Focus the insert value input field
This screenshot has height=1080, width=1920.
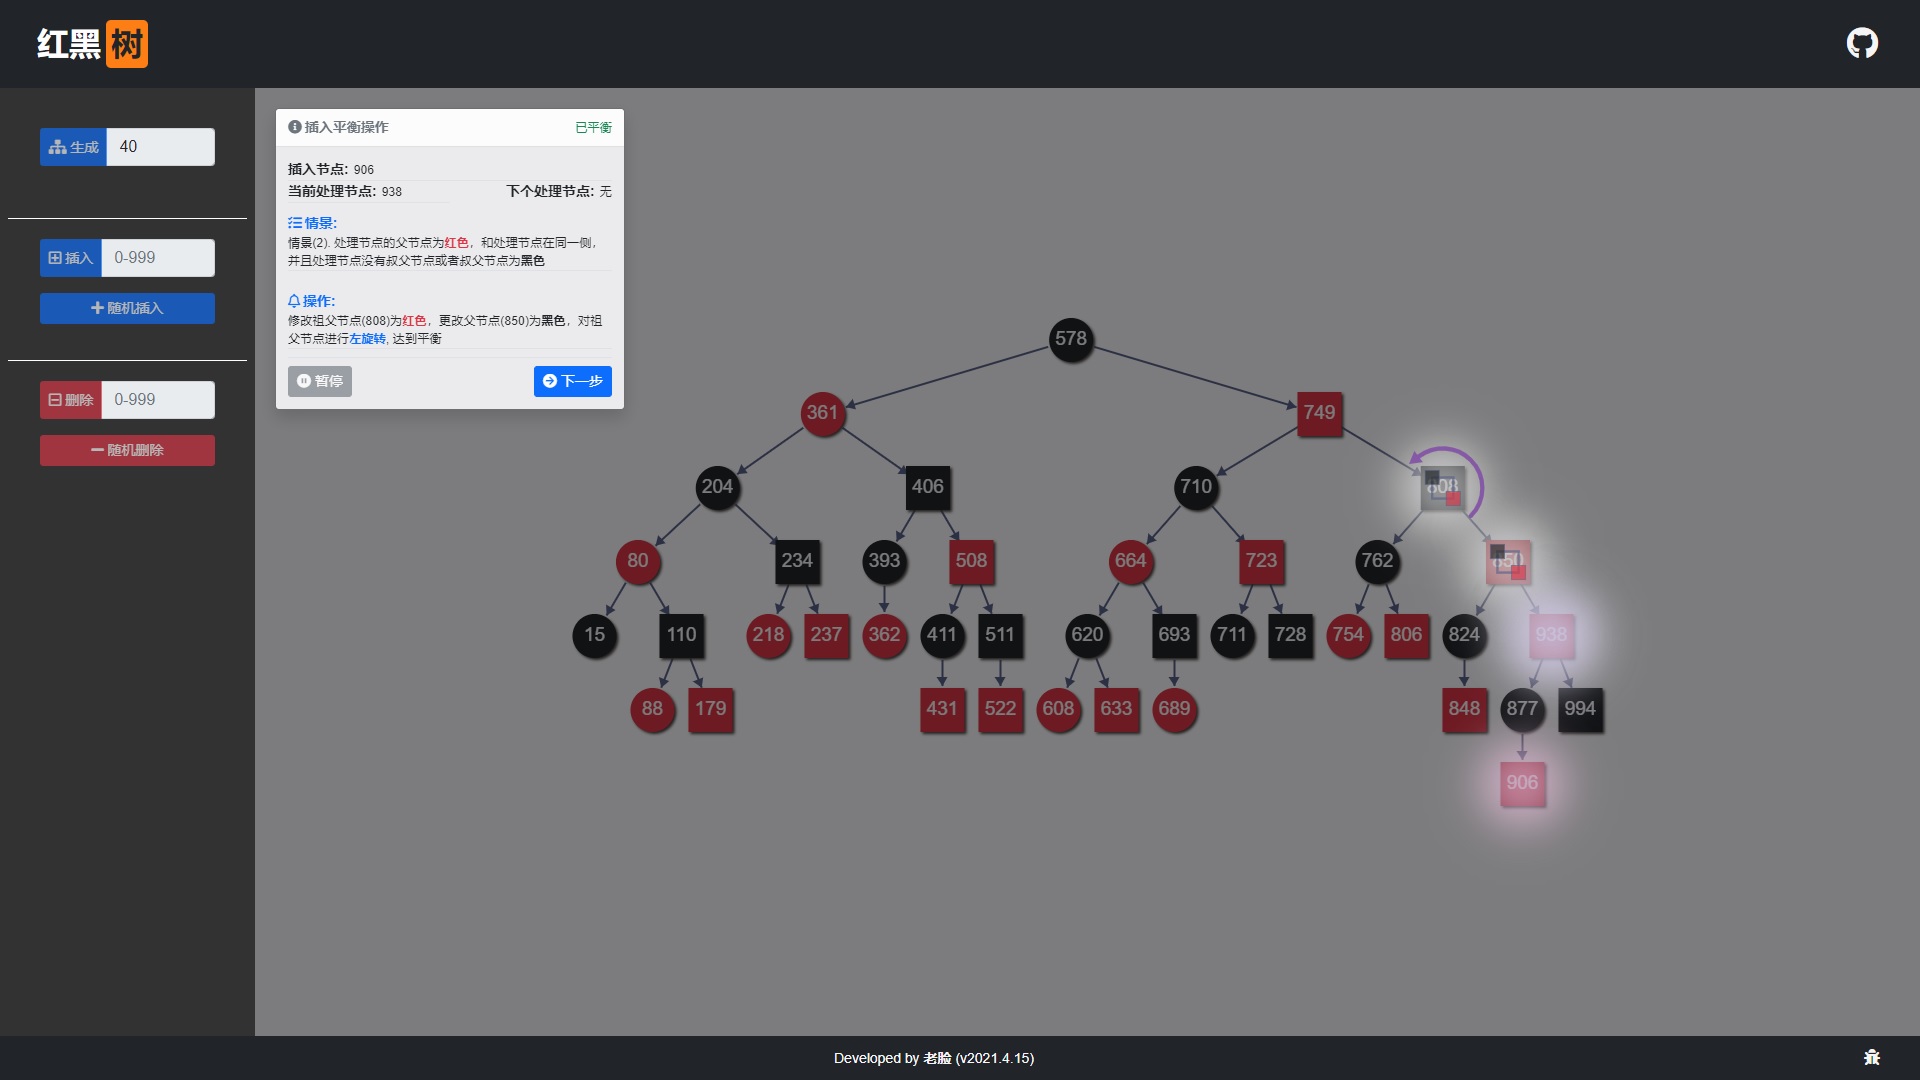pos(158,258)
